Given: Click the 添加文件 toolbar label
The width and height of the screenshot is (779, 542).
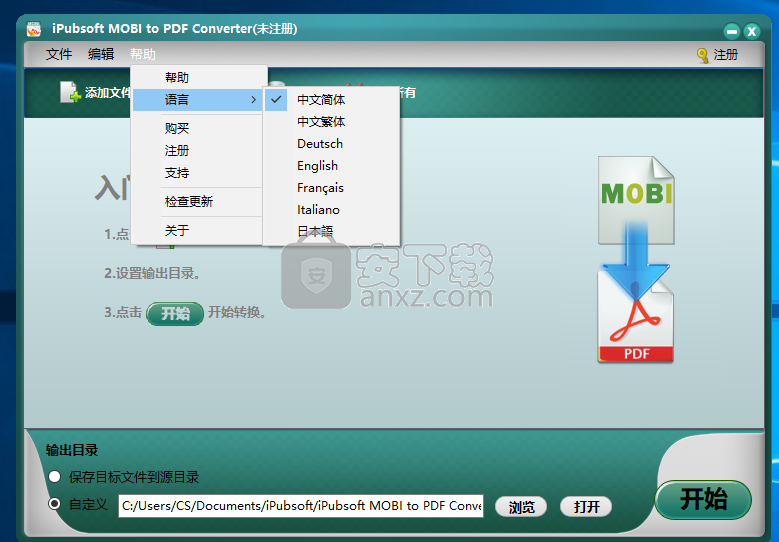Looking at the screenshot, I should coord(108,92).
